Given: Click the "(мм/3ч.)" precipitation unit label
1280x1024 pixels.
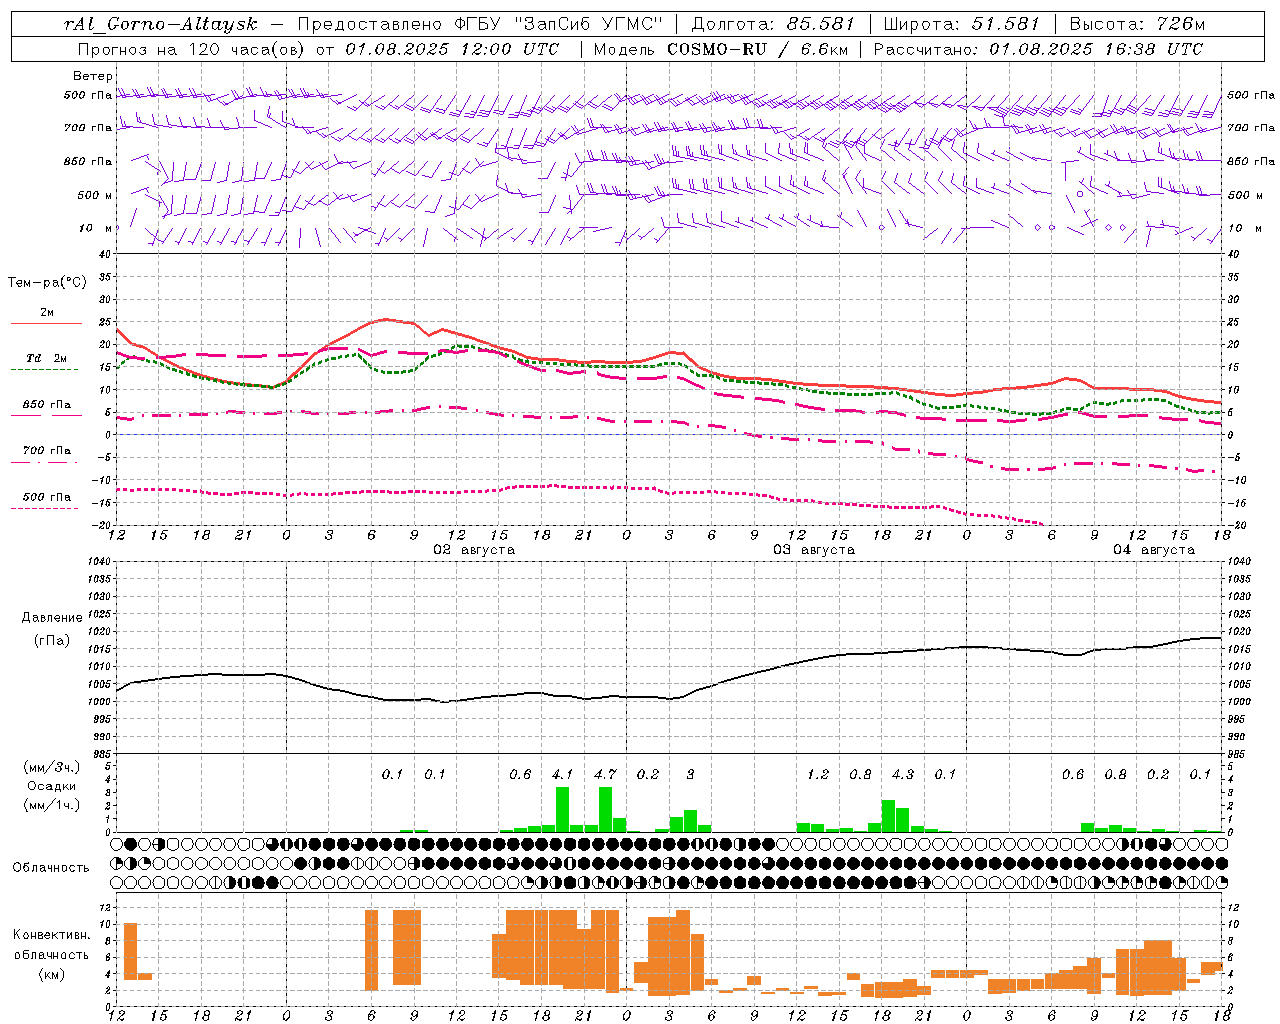Looking at the screenshot, I should coord(52,767).
